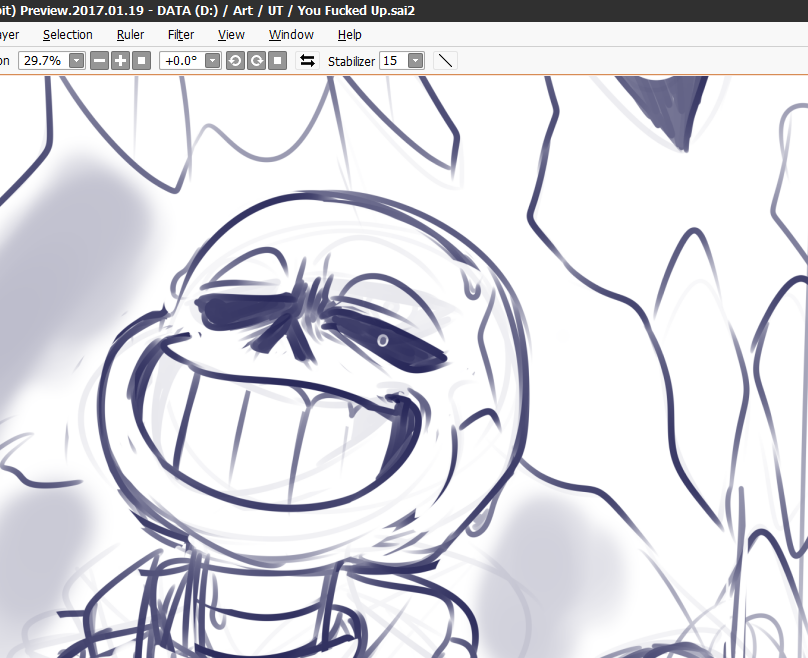Open the Window menu
808x658 pixels.
click(x=291, y=35)
